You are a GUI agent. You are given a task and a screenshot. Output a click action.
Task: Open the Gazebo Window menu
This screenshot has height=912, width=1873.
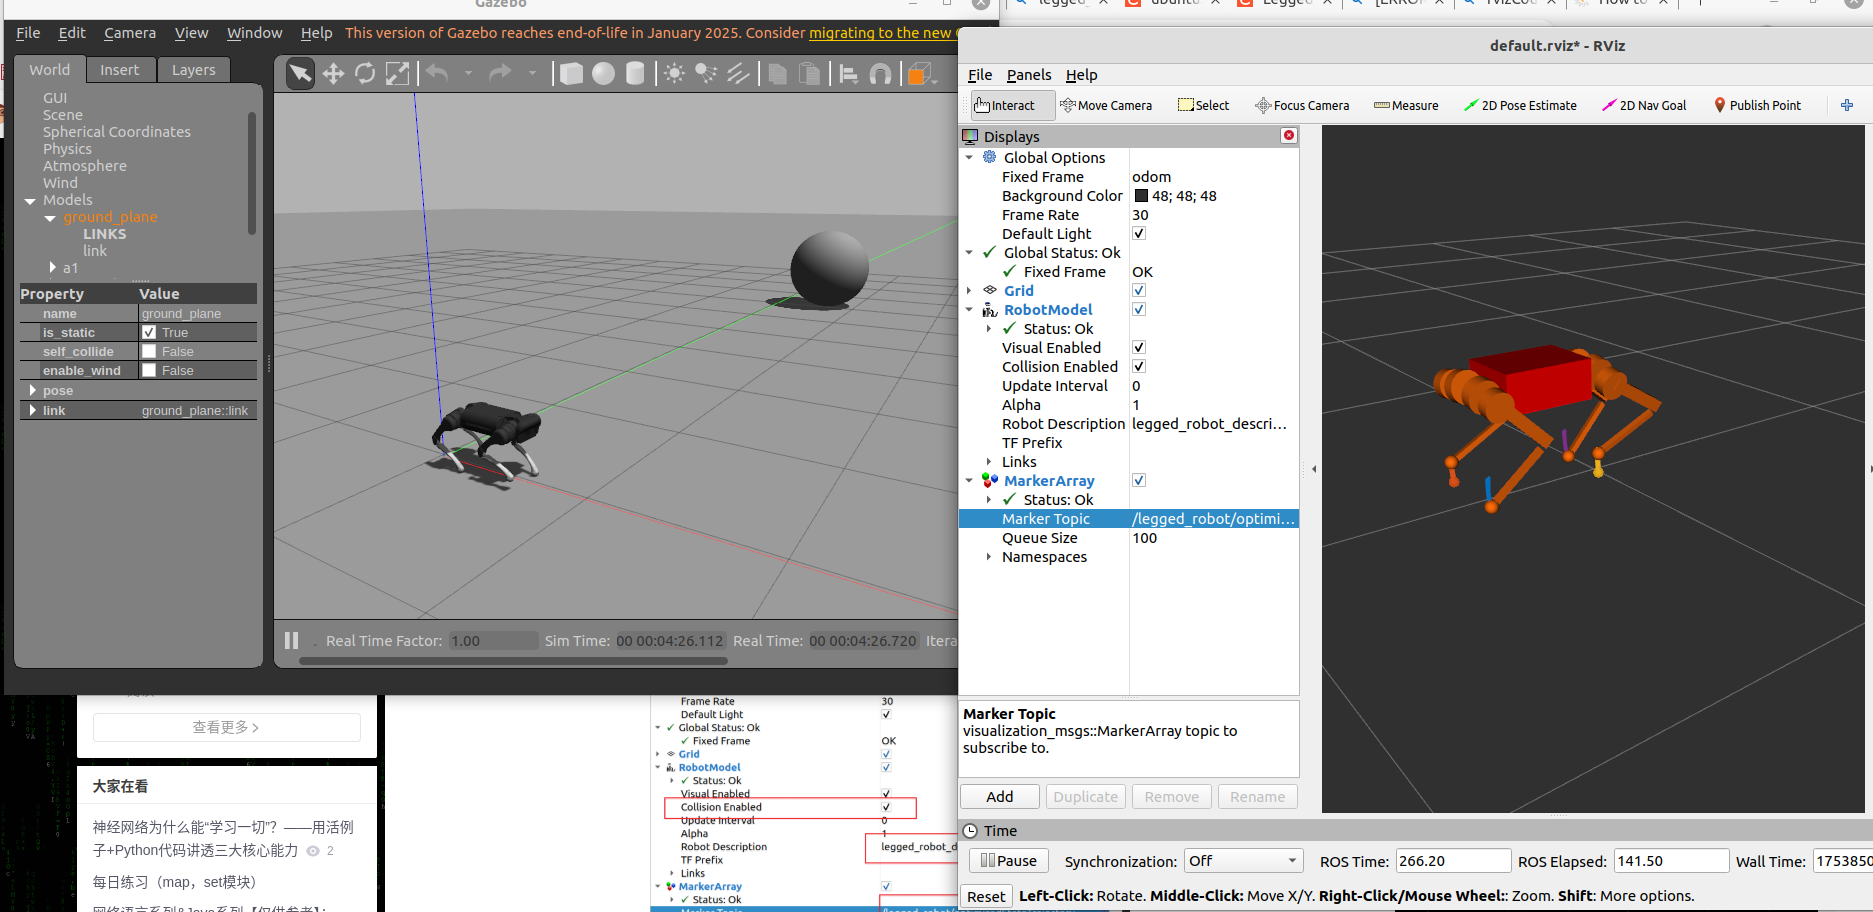click(x=254, y=33)
